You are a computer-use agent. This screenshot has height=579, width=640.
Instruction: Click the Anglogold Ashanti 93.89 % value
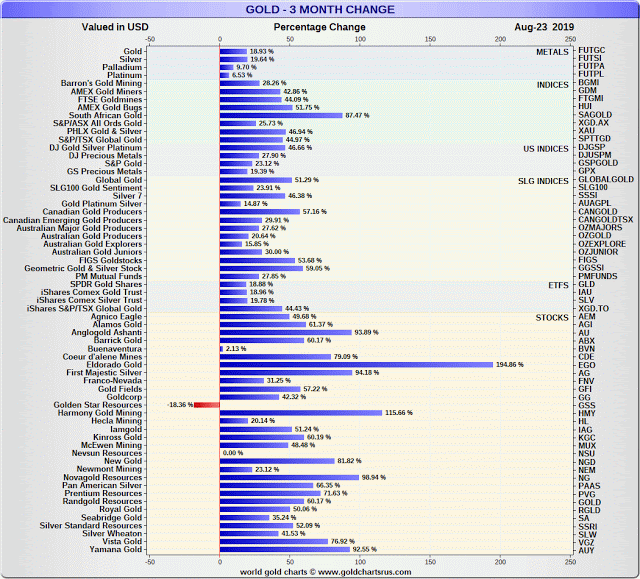point(366,332)
